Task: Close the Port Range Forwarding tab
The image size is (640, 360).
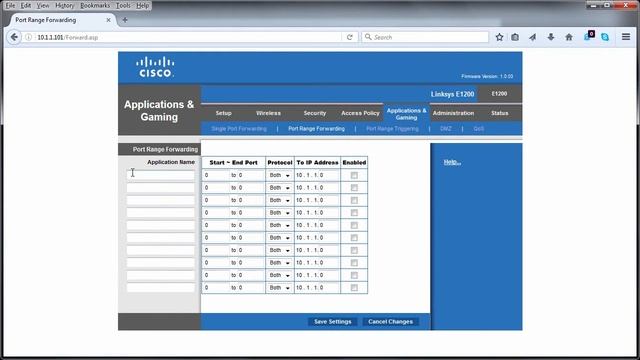Action: (108, 20)
